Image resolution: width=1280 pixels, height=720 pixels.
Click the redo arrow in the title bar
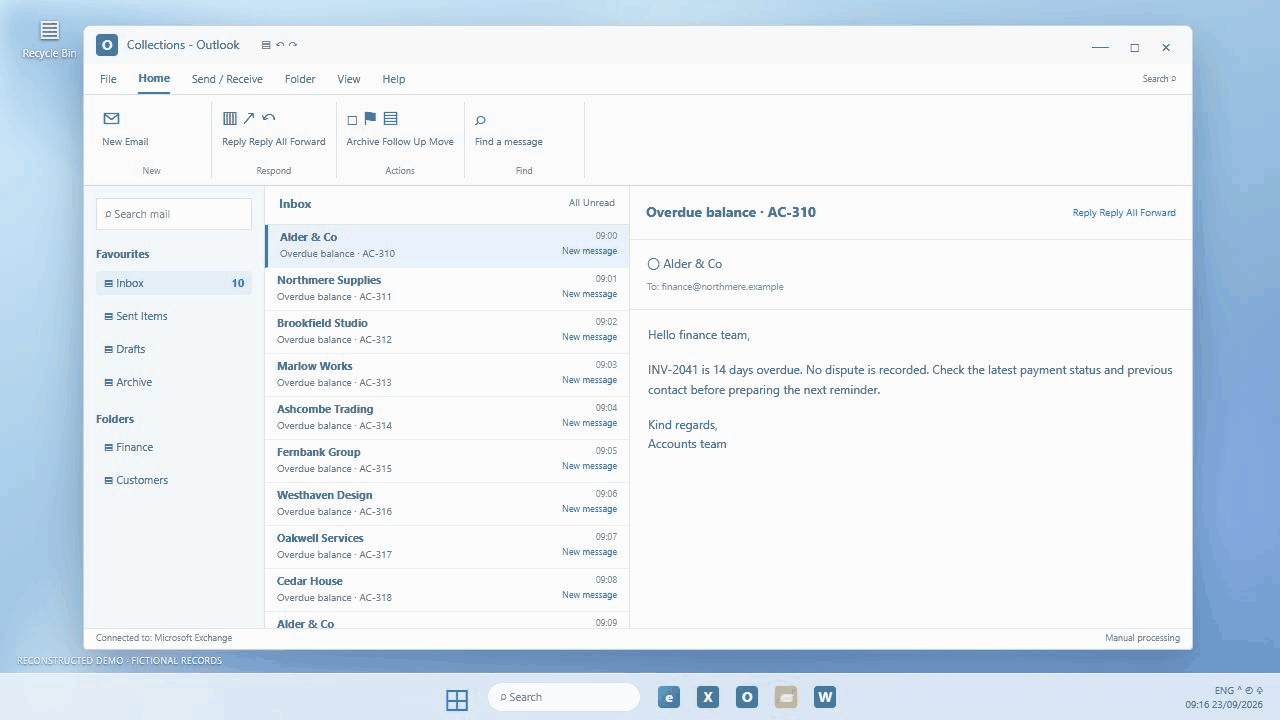pyautogui.click(x=293, y=45)
